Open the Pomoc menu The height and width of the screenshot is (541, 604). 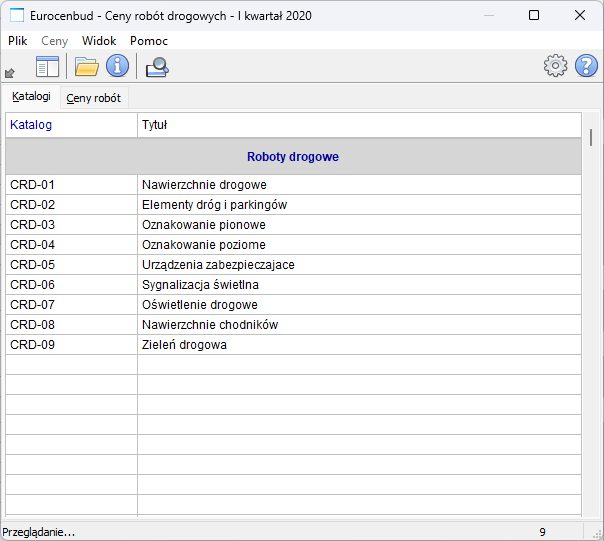coord(149,41)
